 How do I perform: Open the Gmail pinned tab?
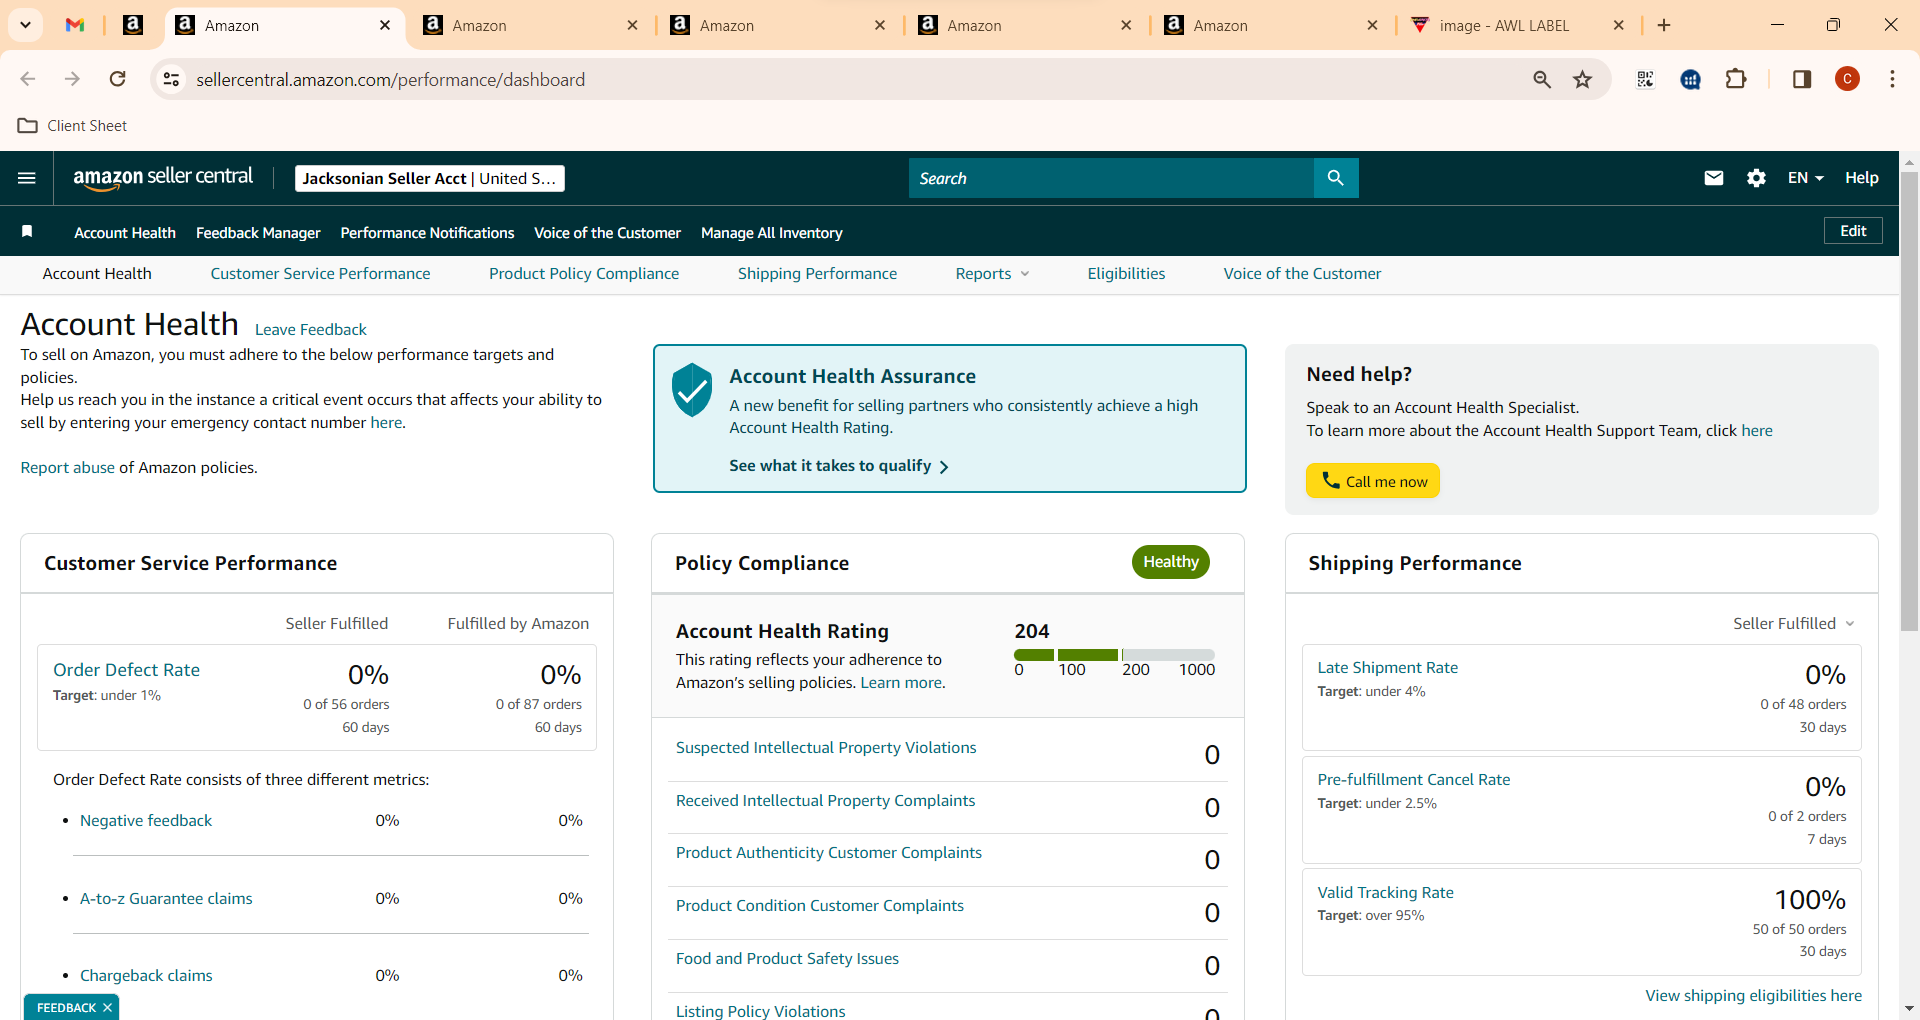pos(75,25)
